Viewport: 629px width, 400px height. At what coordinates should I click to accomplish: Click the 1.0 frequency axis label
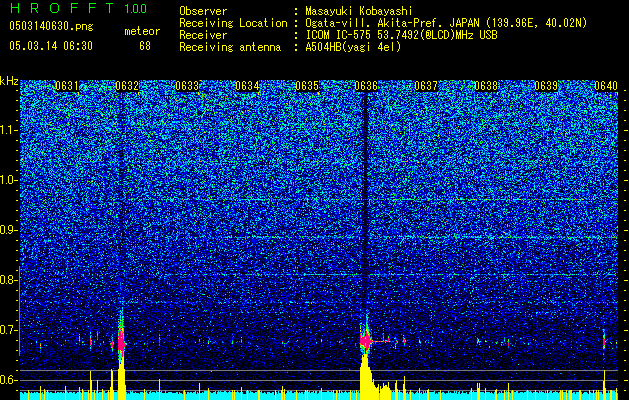(7, 181)
